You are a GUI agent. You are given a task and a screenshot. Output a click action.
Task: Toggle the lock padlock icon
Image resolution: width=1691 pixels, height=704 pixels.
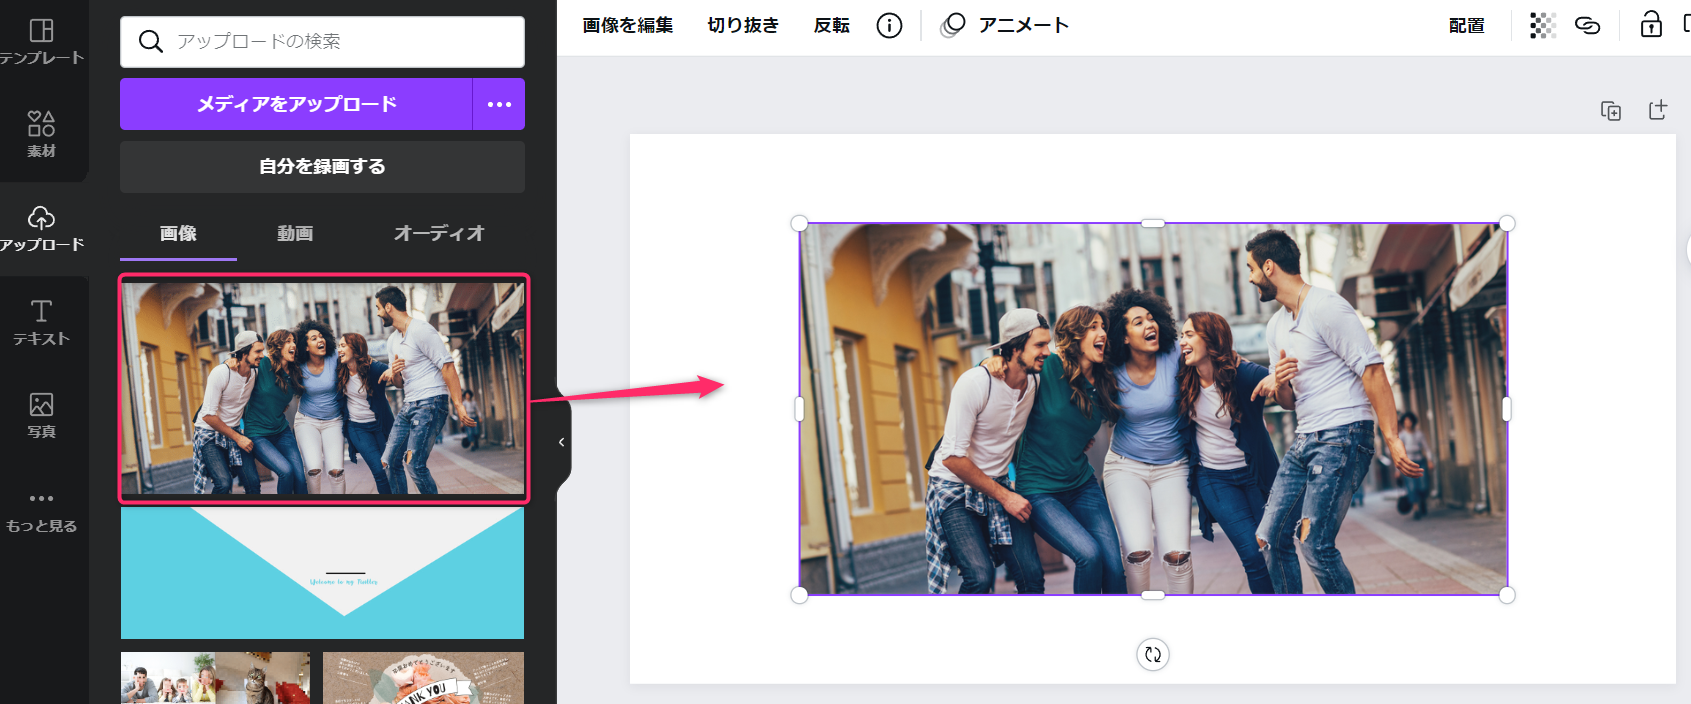(x=1651, y=24)
